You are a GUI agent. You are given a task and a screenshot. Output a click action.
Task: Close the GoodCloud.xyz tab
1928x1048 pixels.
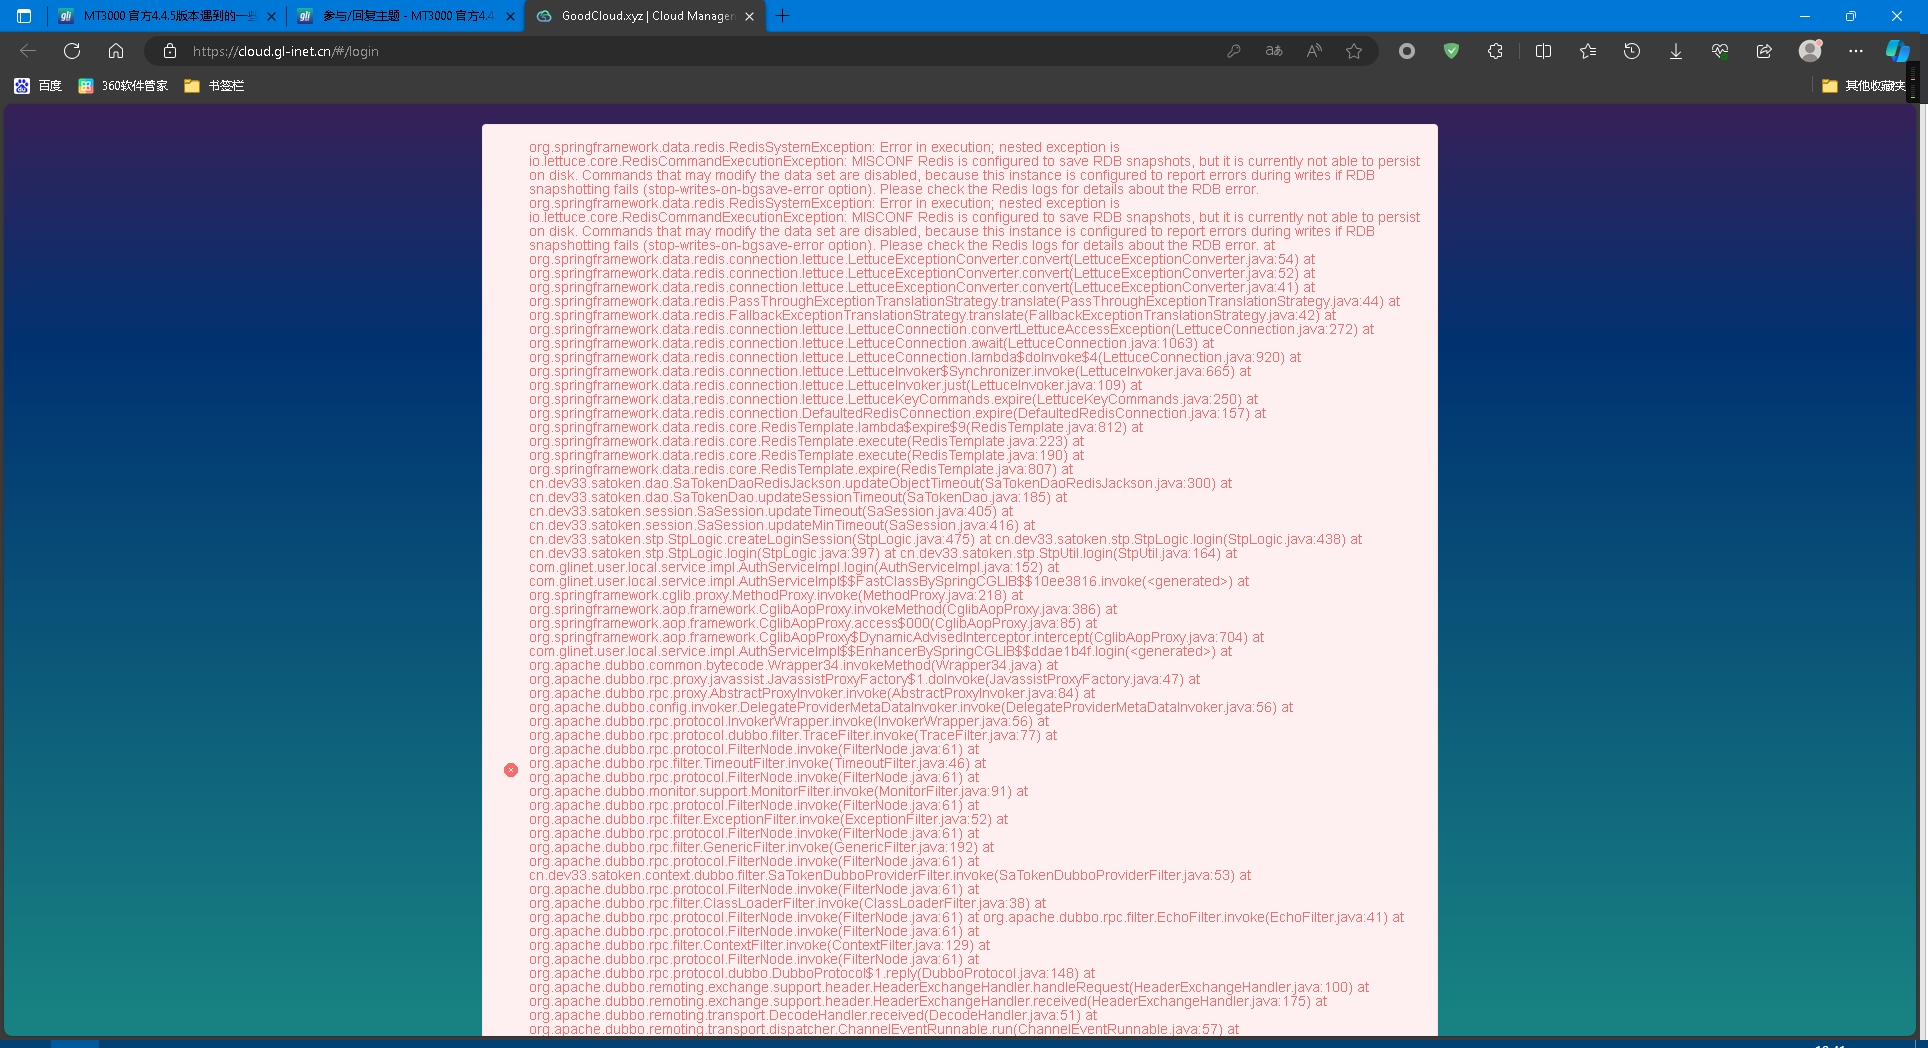[x=750, y=16]
